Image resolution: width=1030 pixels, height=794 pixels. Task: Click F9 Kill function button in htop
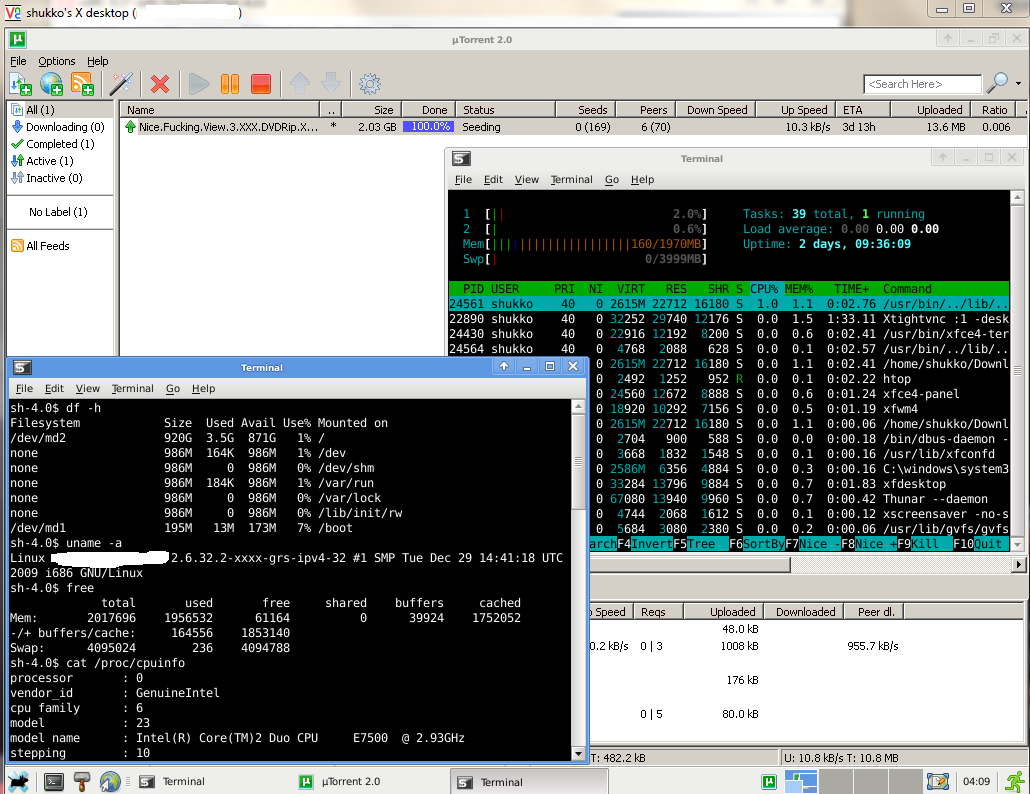click(924, 544)
